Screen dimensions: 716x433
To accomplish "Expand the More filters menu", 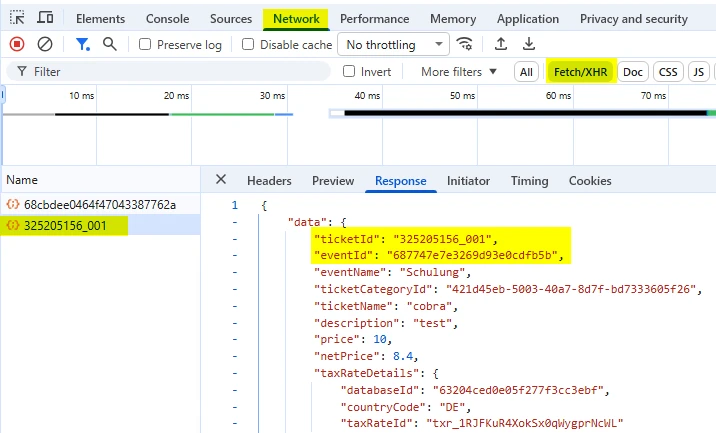I will 459,72.
